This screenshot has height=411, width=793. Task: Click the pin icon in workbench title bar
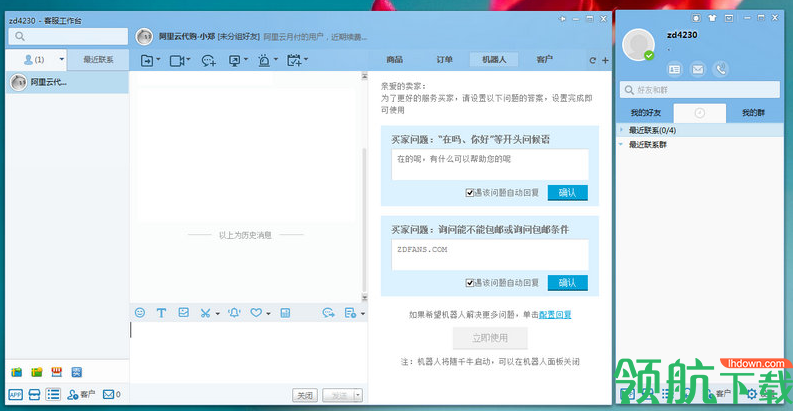click(x=562, y=19)
